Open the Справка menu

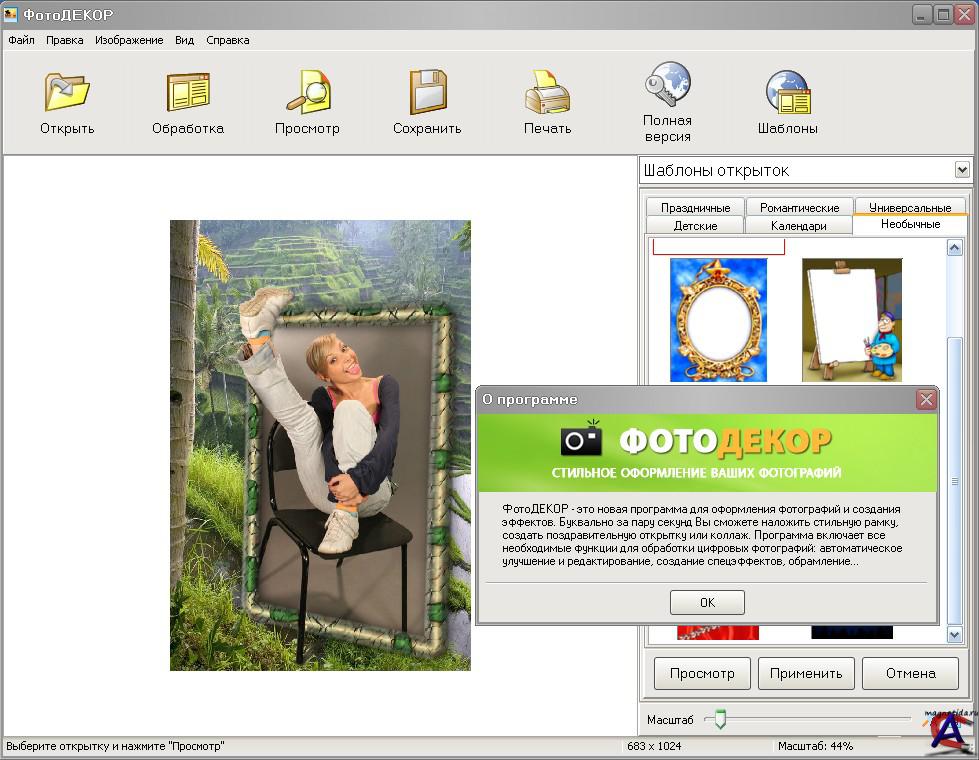pos(228,40)
